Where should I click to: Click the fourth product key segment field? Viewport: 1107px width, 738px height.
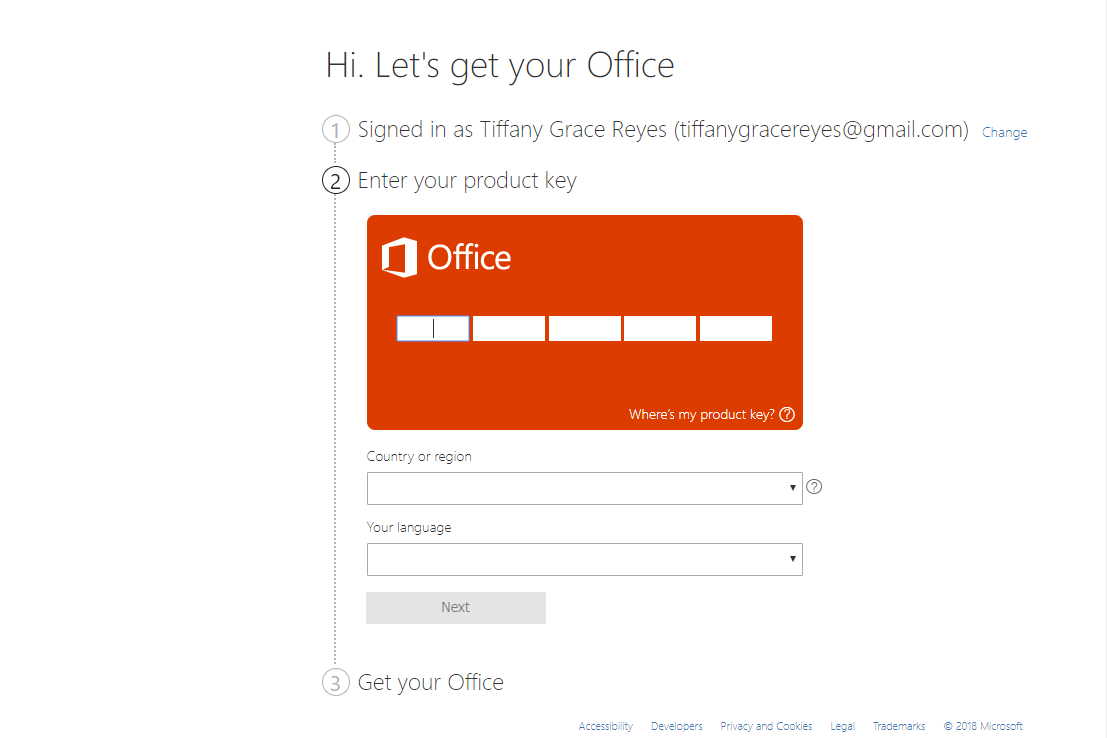click(660, 328)
